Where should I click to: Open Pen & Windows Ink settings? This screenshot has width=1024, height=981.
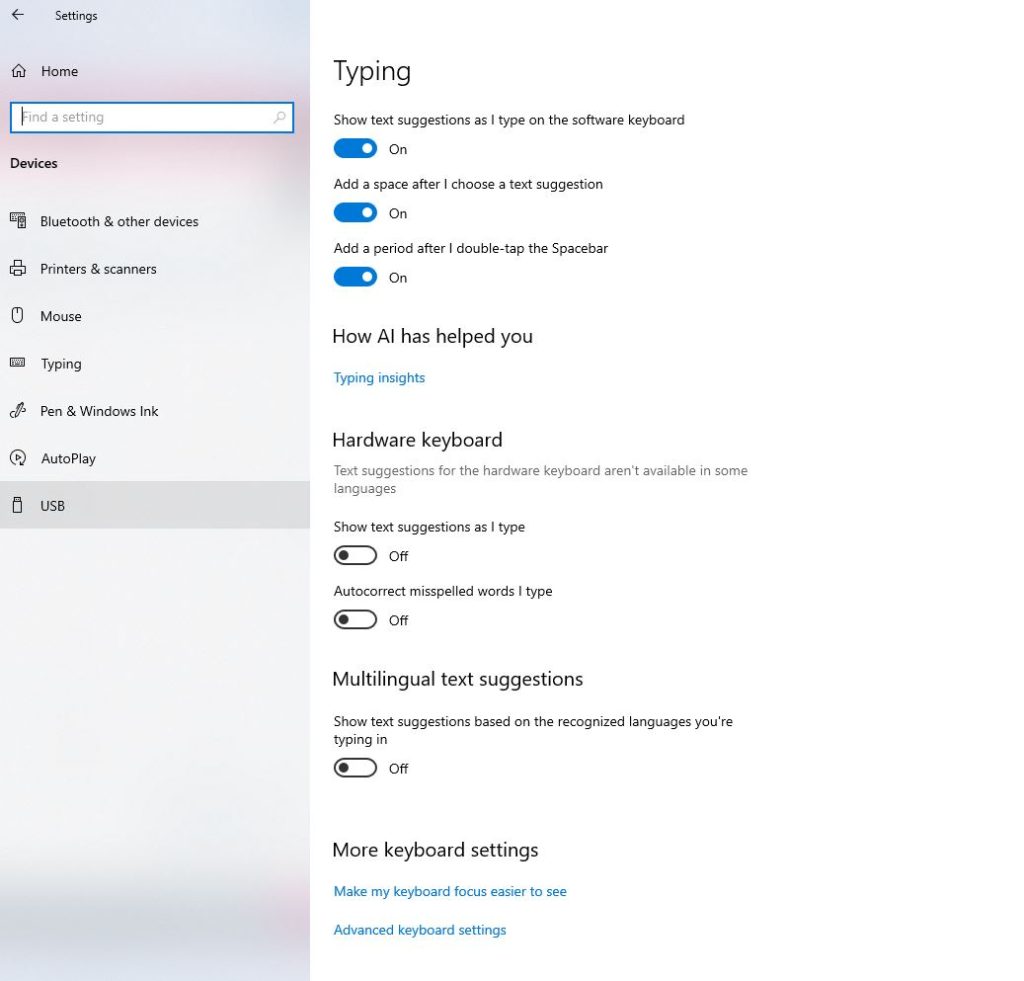coord(155,411)
